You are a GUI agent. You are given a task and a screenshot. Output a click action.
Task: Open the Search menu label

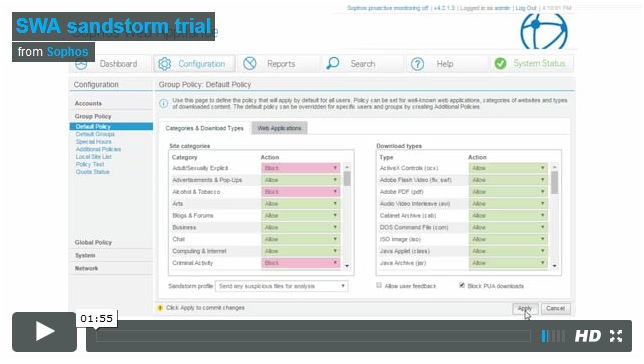point(363,64)
